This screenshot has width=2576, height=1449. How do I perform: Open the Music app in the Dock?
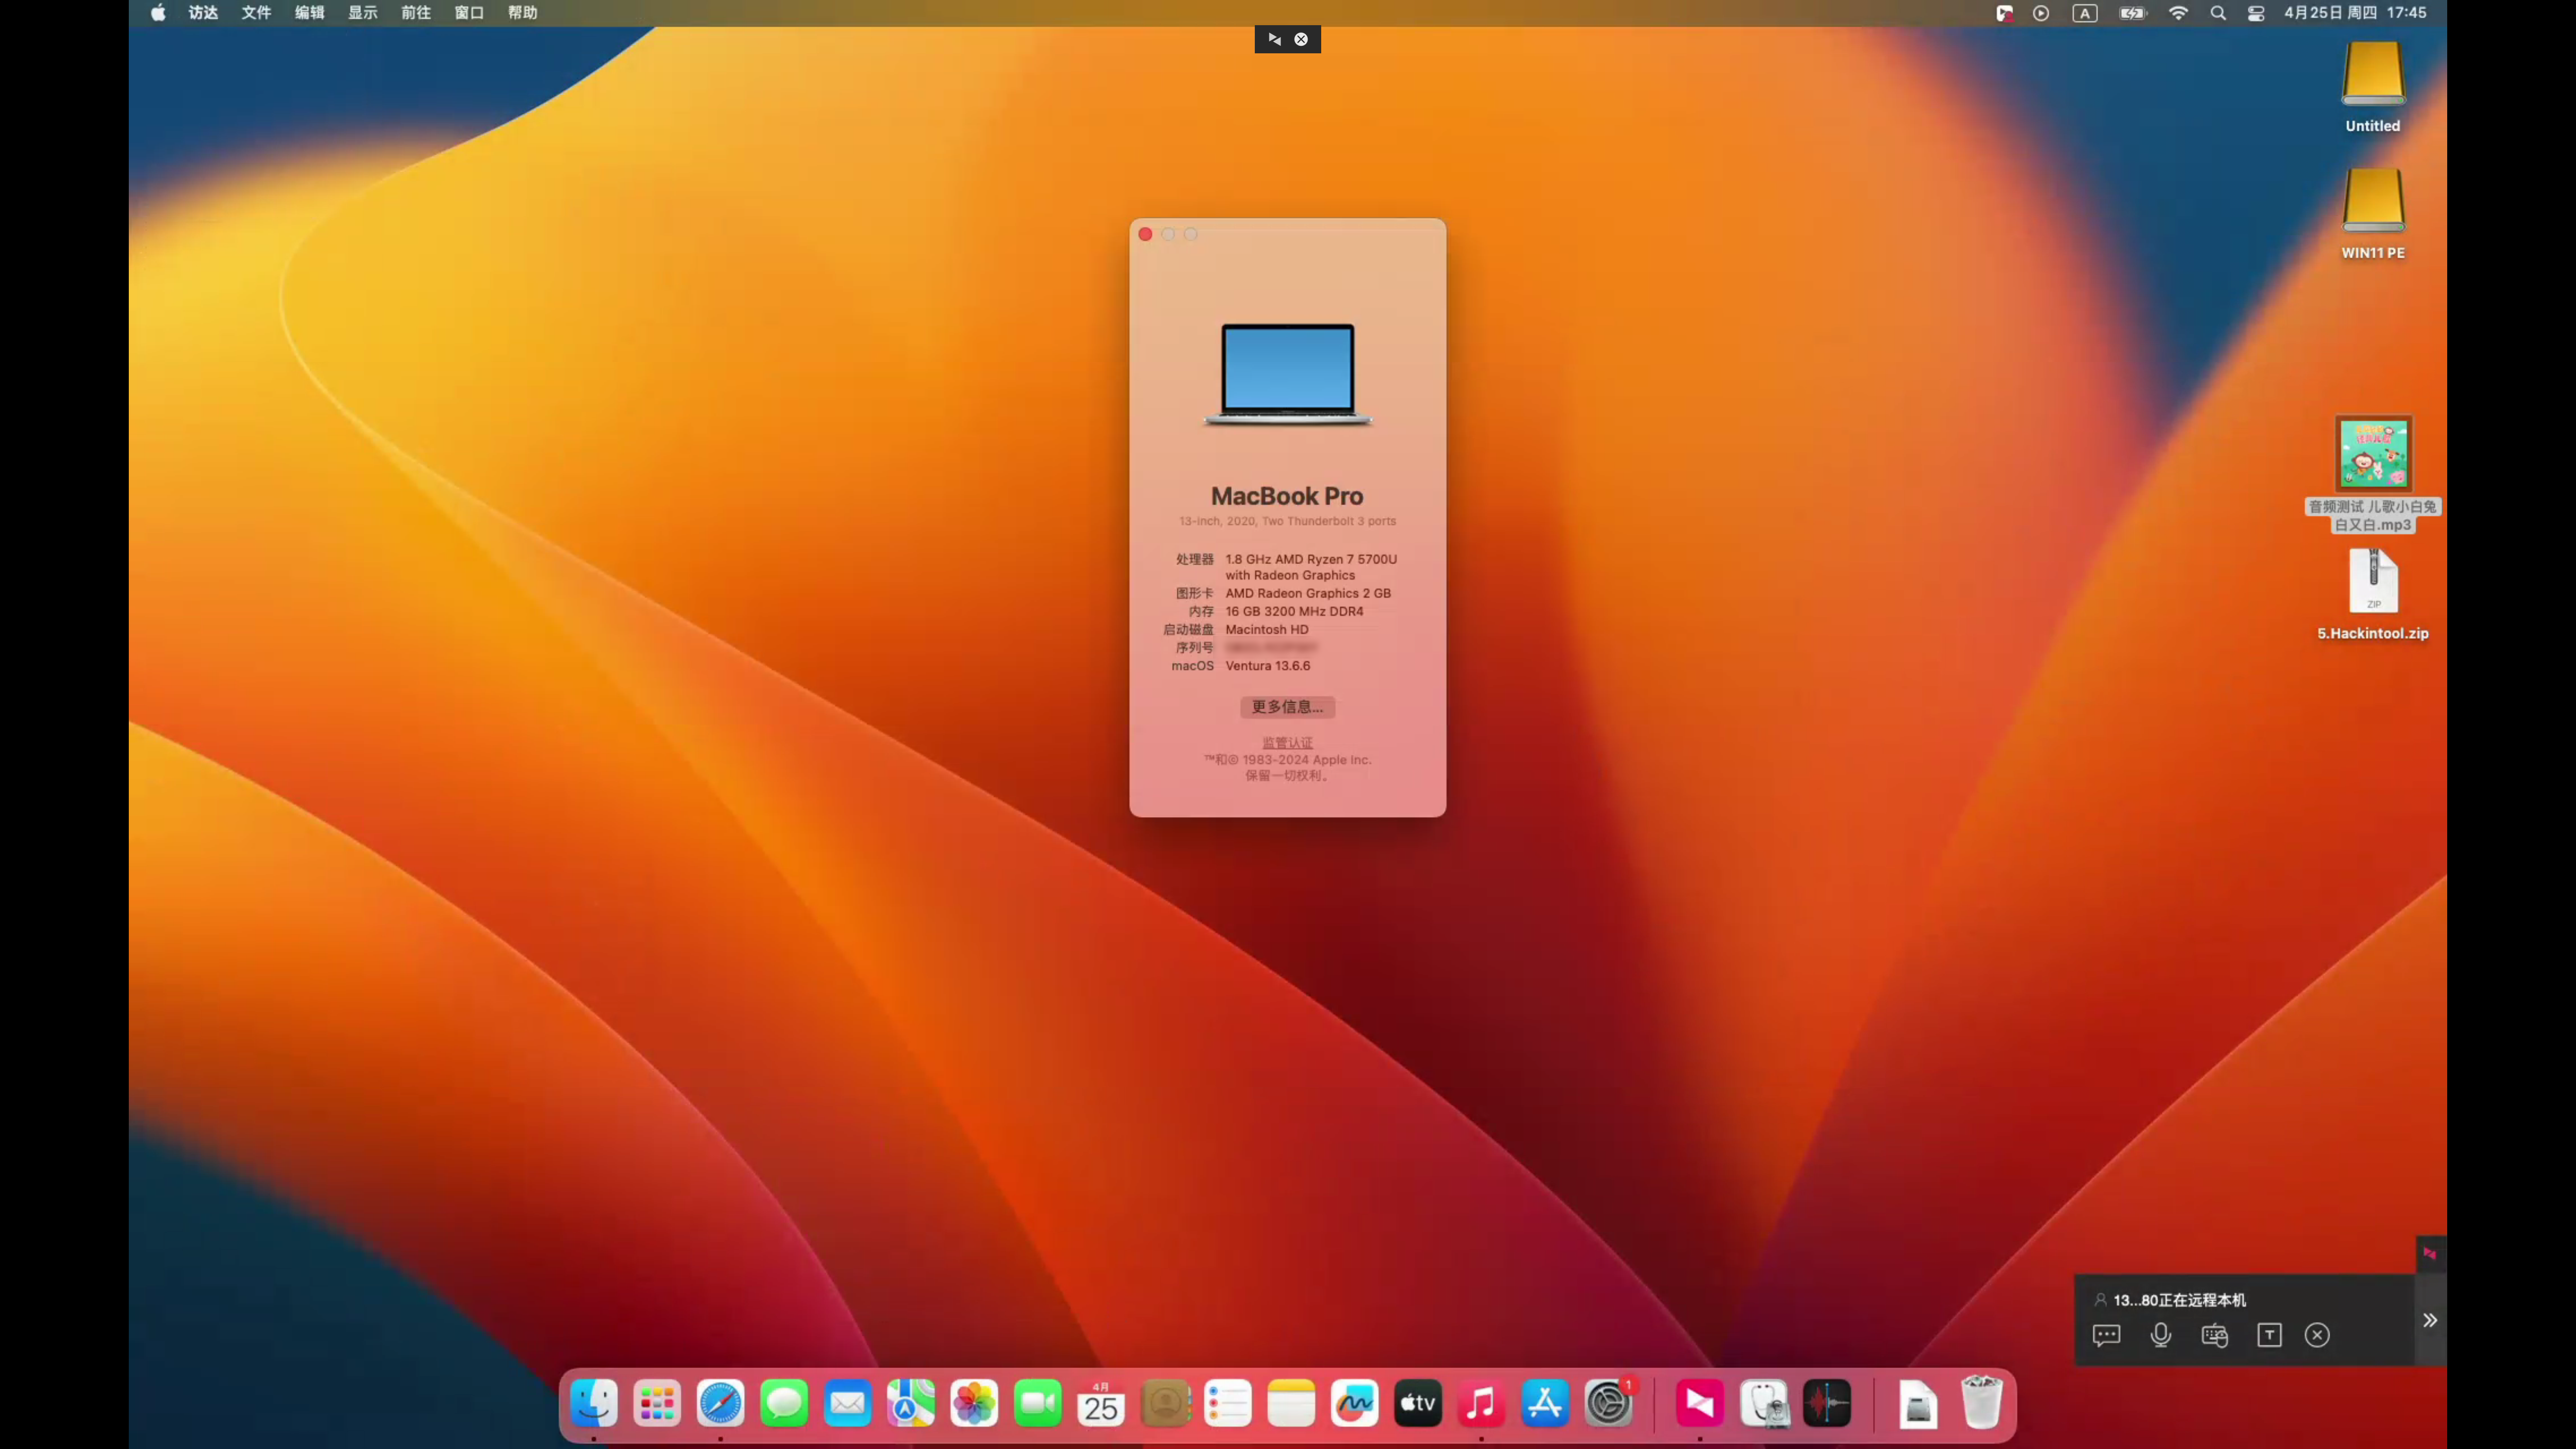point(1482,1403)
